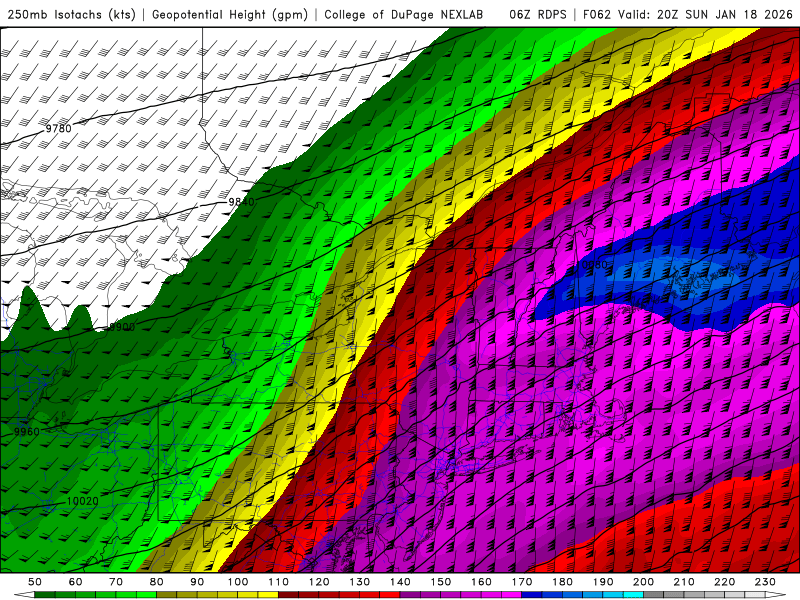Click the 10080 contour label in blue region
This screenshot has width=800, height=600.
(x=592, y=264)
